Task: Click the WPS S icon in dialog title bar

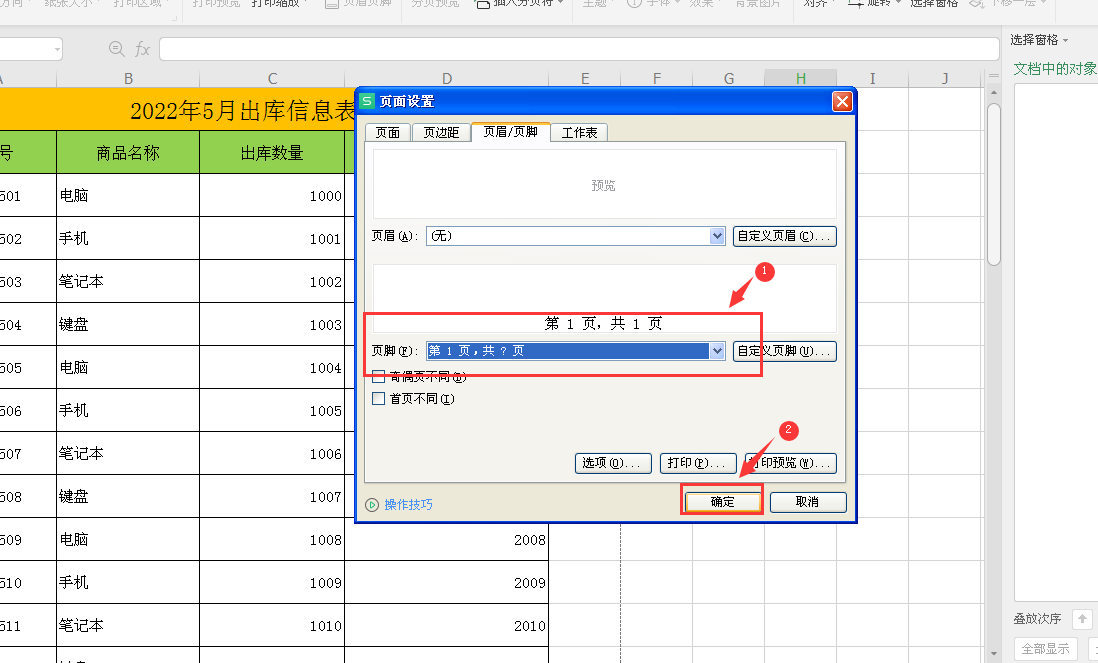Action: pyautogui.click(x=367, y=102)
